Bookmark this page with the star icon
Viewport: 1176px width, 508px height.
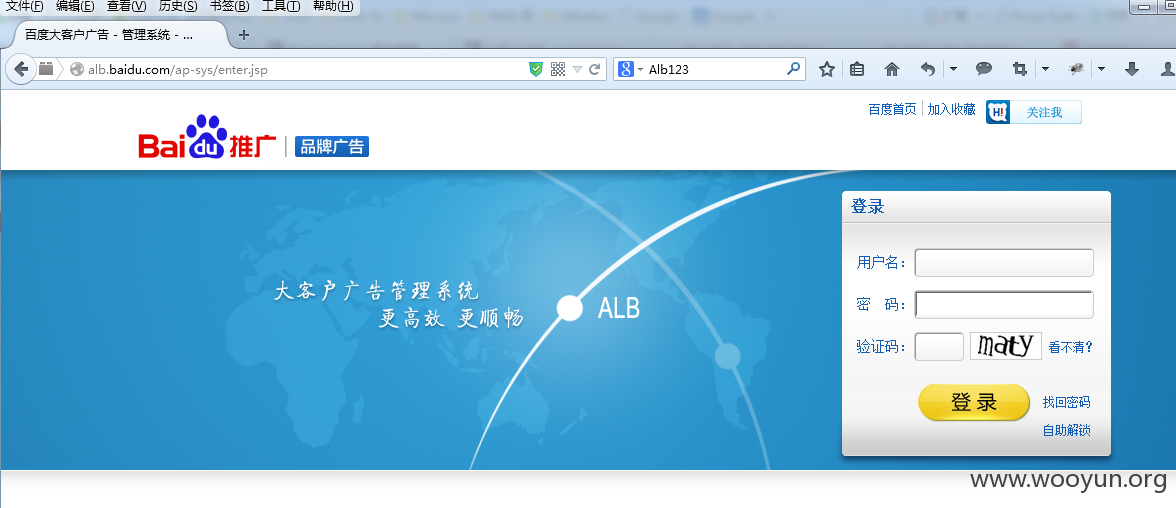click(x=826, y=70)
